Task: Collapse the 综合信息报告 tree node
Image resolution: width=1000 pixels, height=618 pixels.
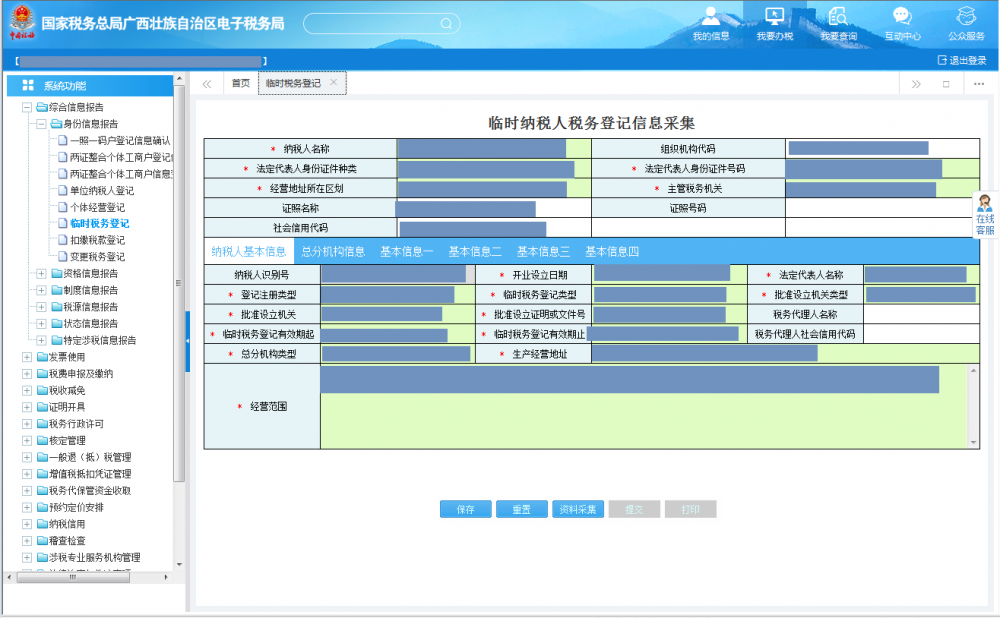Action: click(27, 107)
